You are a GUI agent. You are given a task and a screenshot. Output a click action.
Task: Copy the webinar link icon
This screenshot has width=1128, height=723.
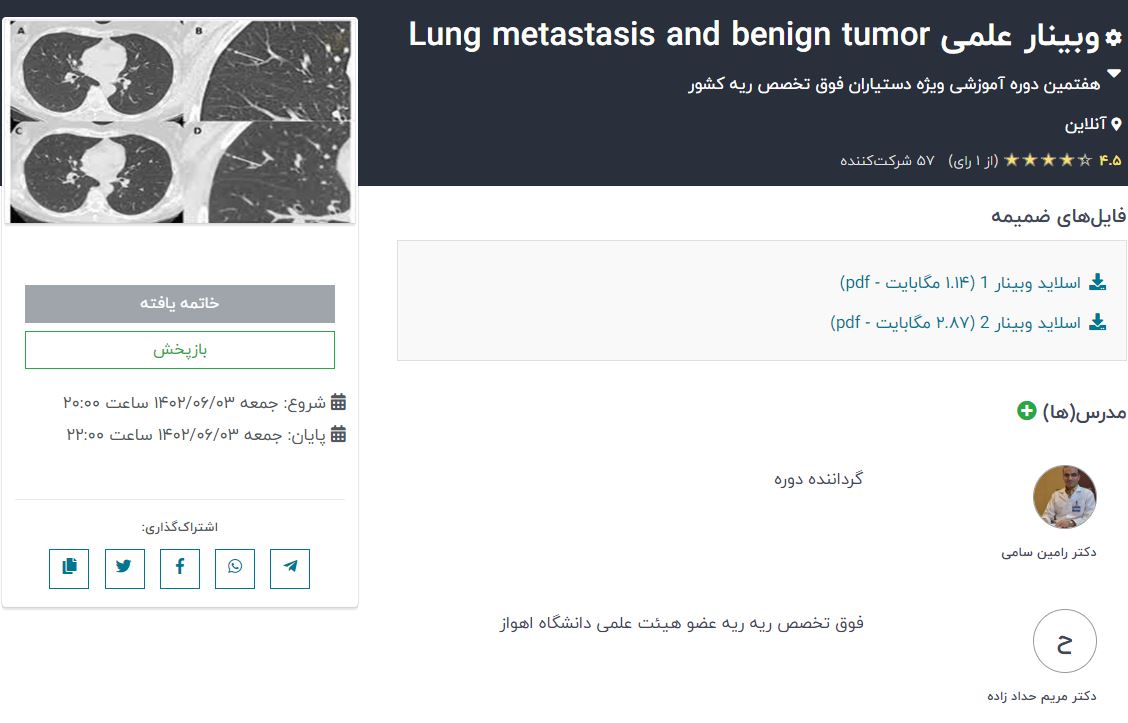click(x=69, y=568)
